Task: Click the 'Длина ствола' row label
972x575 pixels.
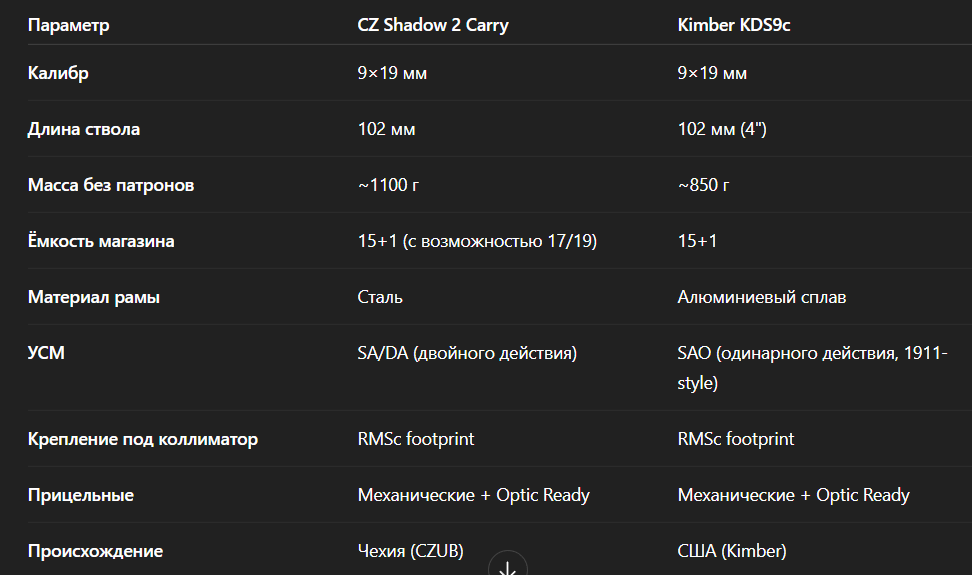Action: click(x=84, y=129)
